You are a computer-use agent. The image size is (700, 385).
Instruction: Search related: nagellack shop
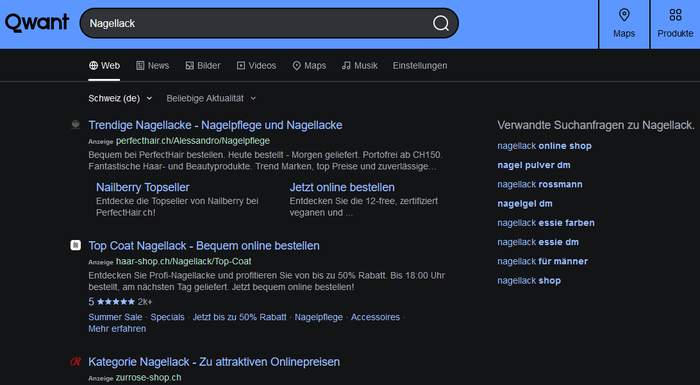(529, 280)
